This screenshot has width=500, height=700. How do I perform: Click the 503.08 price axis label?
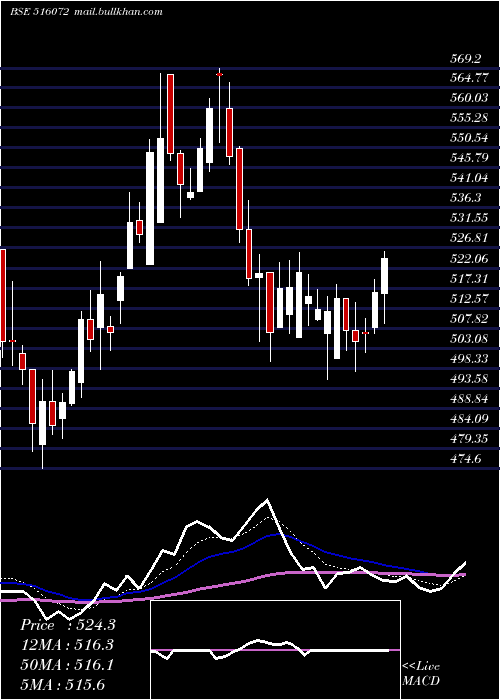(x=469, y=339)
